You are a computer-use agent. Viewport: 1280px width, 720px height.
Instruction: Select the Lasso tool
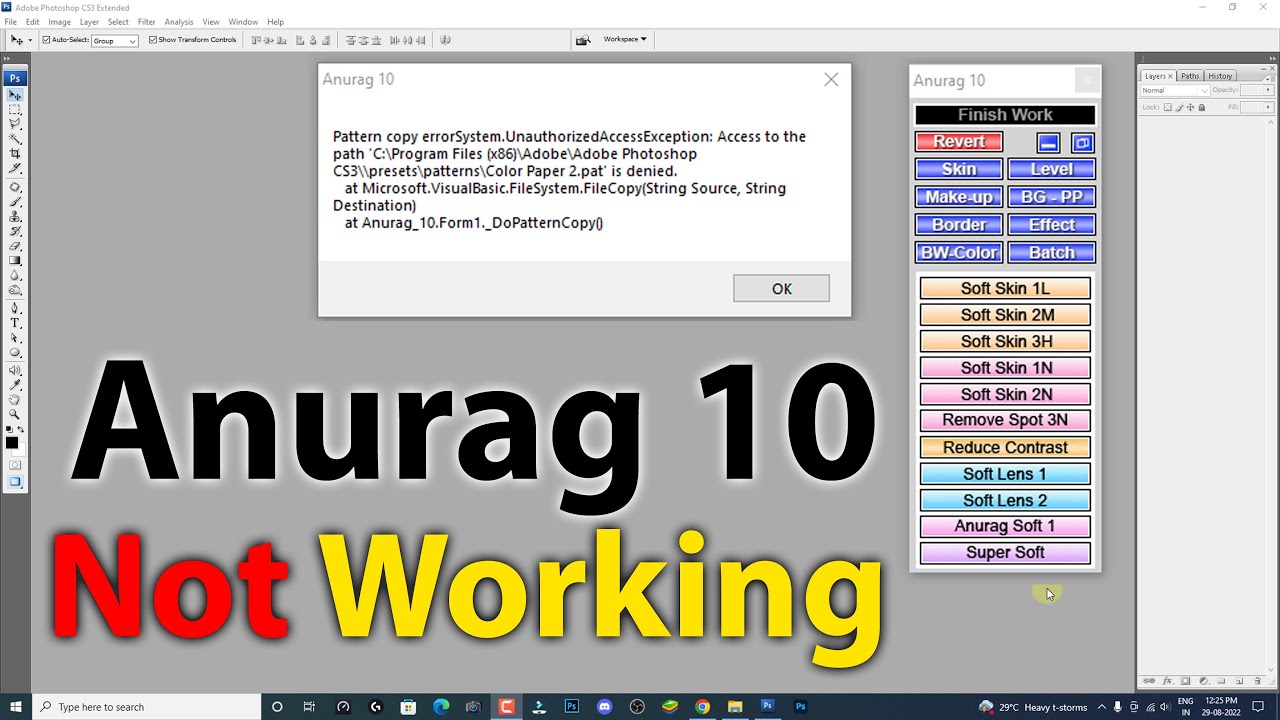coord(15,124)
